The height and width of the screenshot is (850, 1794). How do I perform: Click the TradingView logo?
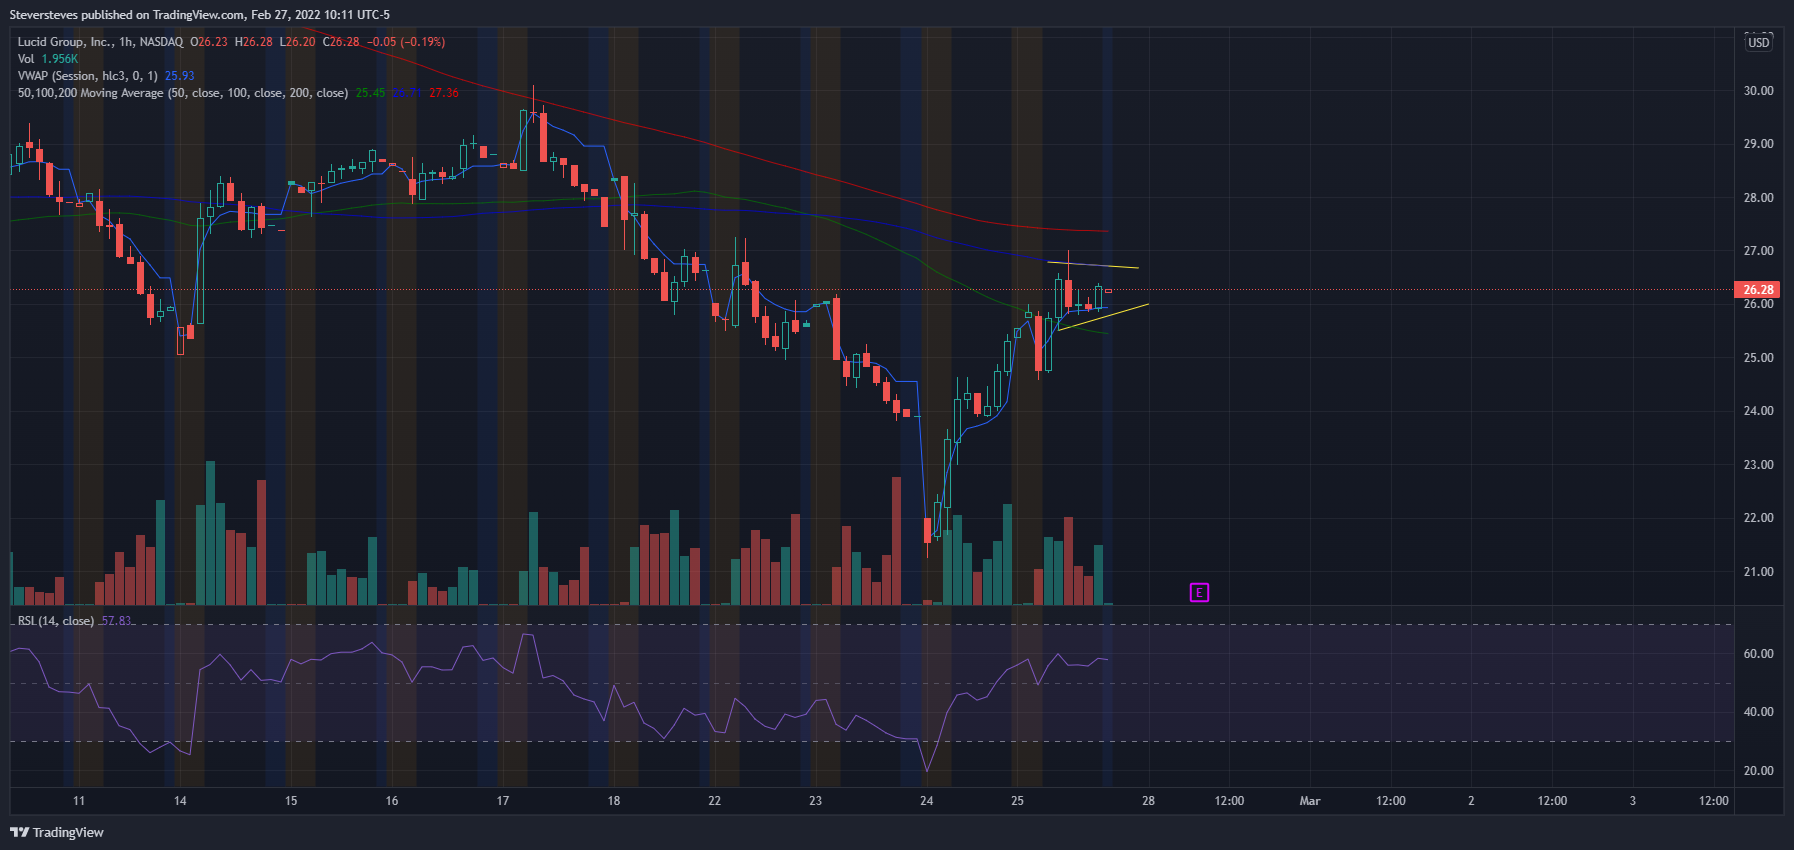coord(57,832)
